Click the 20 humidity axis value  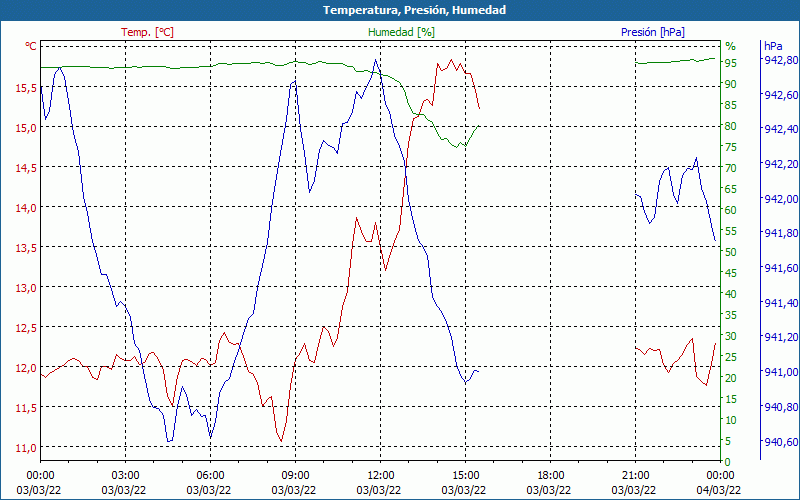click(731, 378)
